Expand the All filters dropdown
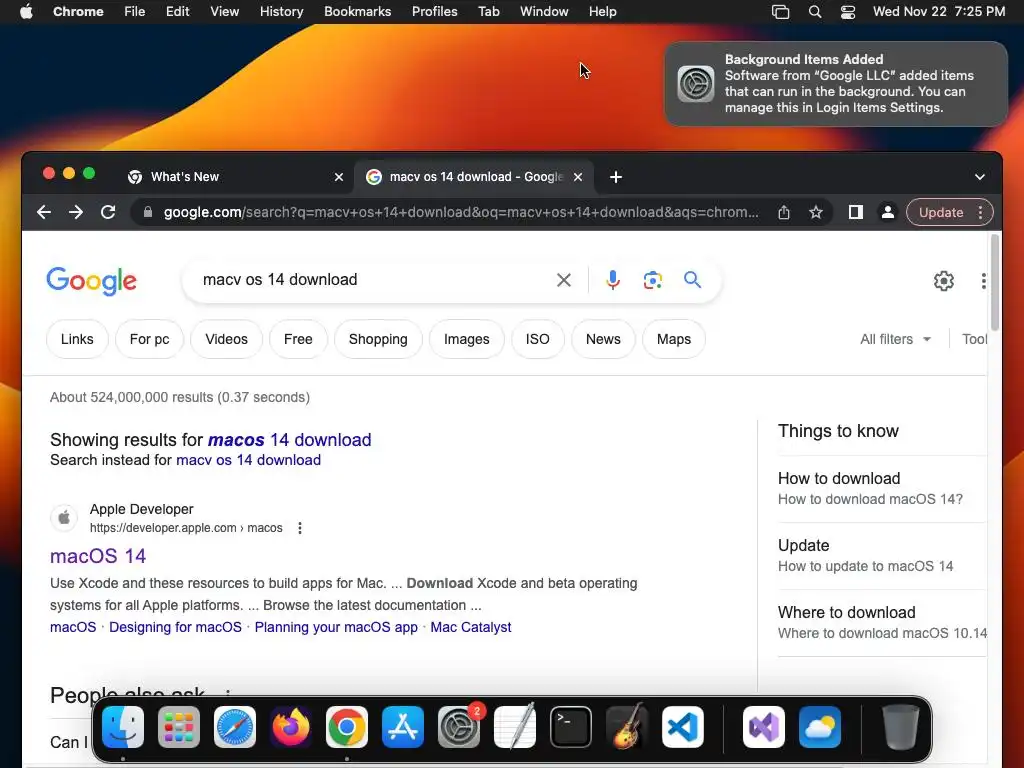The height and width of the screenshot is (768, 1024). point(895,340)
